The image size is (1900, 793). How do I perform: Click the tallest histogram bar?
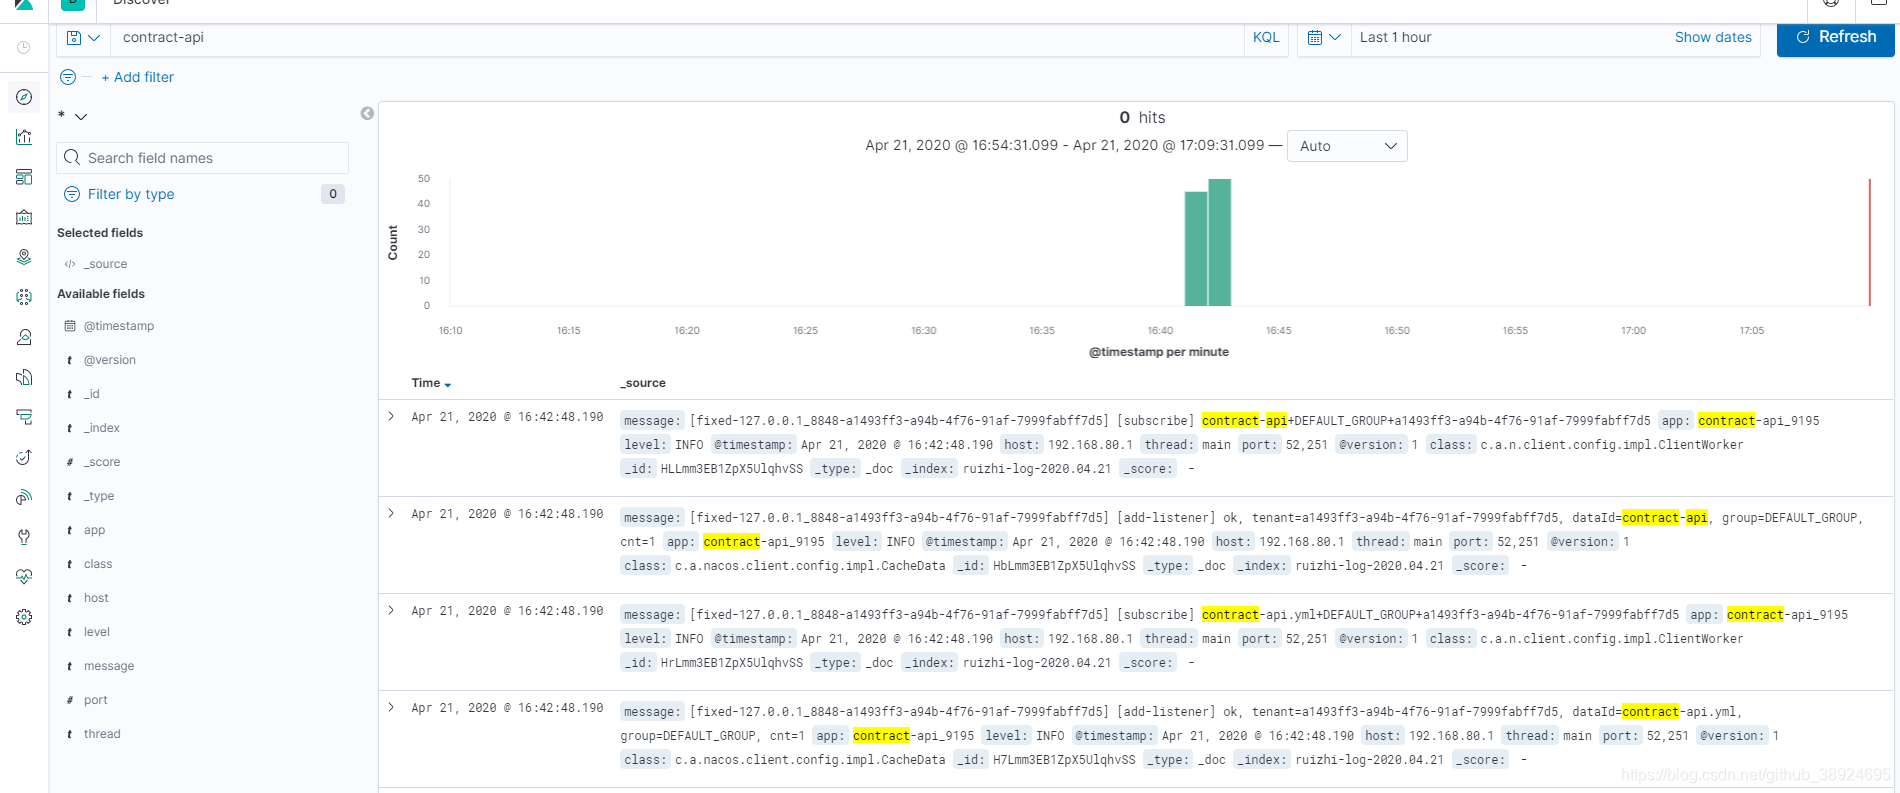point(1219,242)
